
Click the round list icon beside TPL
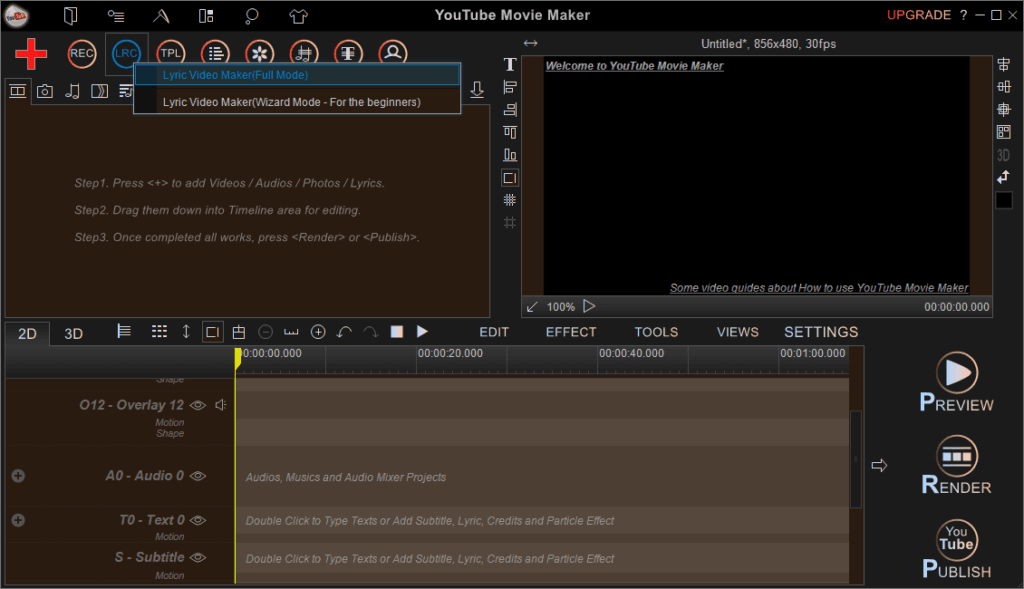(216, 54)
